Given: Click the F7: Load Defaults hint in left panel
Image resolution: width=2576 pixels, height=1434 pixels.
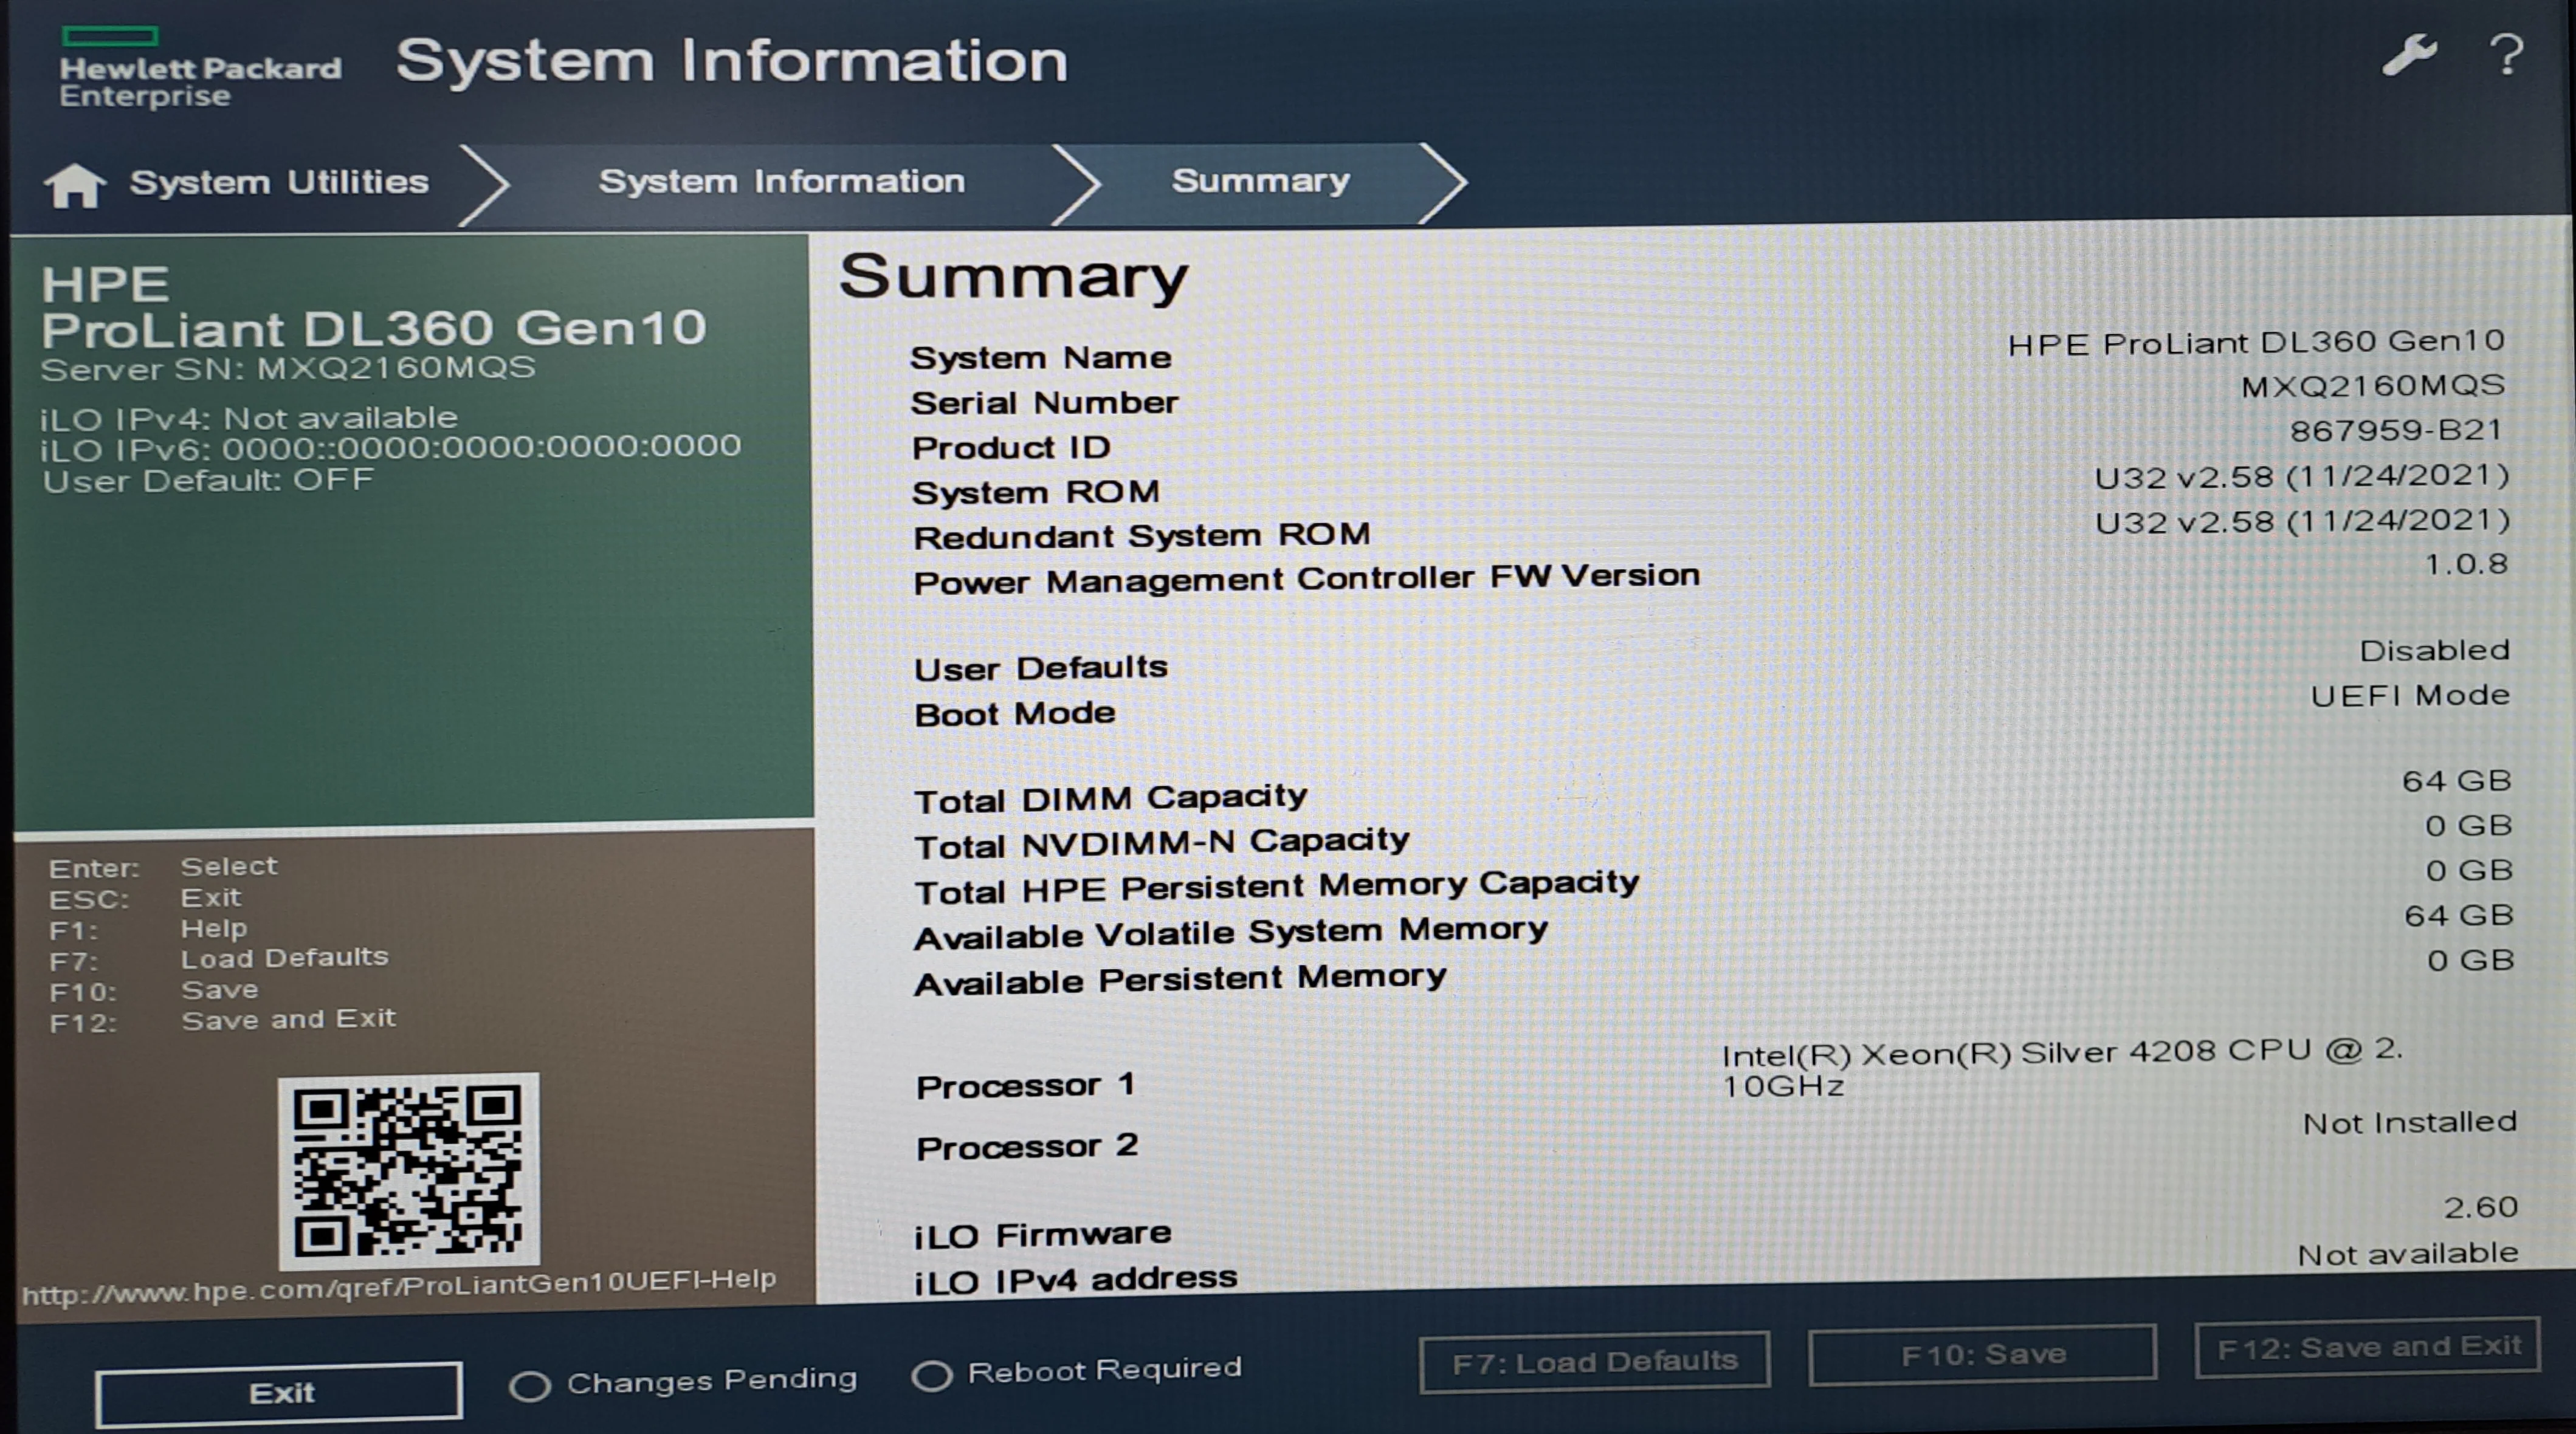Looking at the screenshot, I should 218,959.
